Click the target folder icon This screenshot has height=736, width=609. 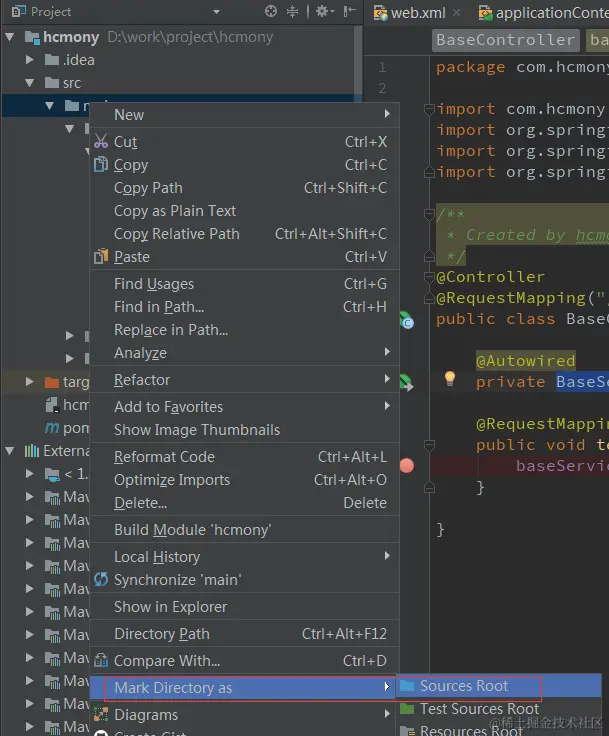[52, 382]
